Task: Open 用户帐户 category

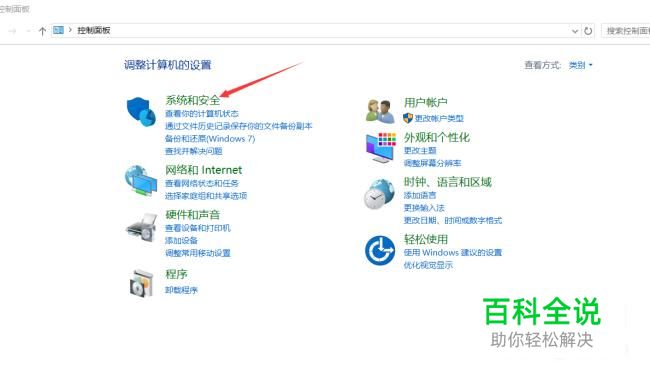Action: point(426,102)
